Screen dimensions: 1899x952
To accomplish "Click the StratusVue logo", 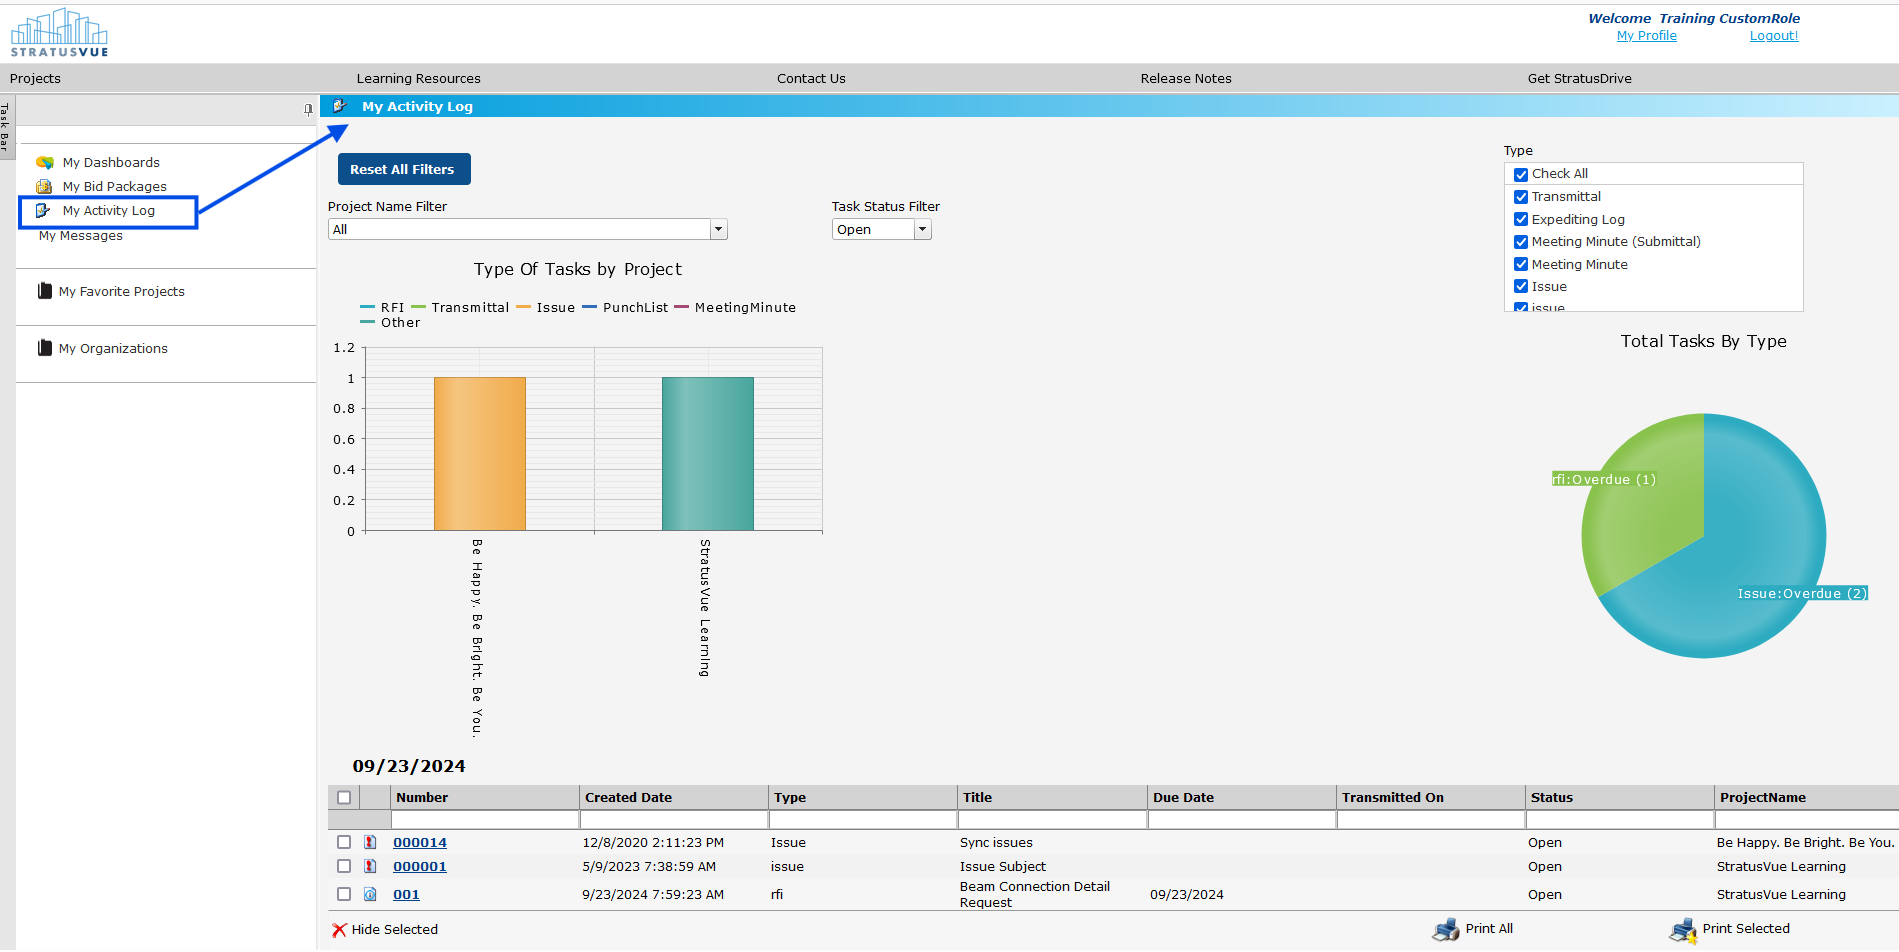I will point(59,33).
